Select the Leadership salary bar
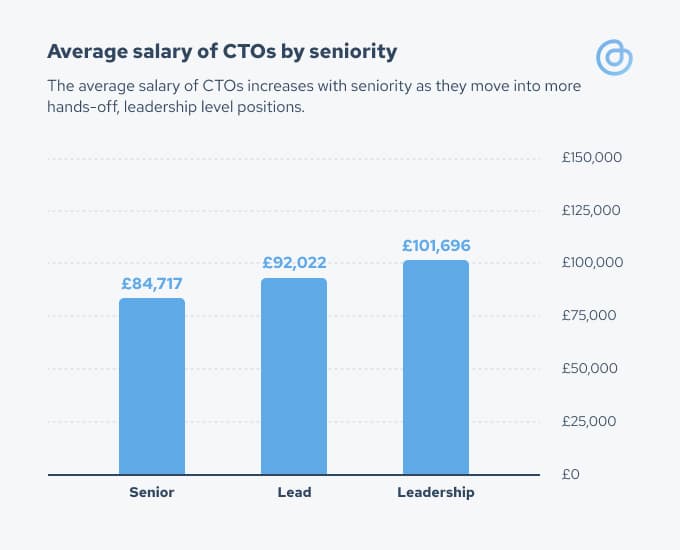Screen dimensions: 680x550 click(436, 367)
